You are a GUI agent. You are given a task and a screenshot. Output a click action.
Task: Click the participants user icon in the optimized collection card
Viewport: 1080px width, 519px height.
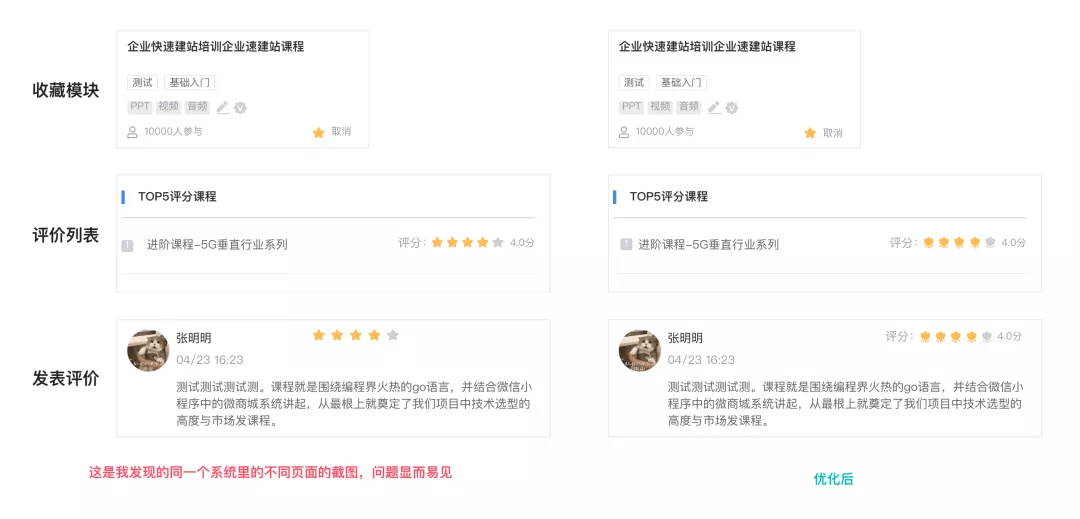(x=624, y=131)
